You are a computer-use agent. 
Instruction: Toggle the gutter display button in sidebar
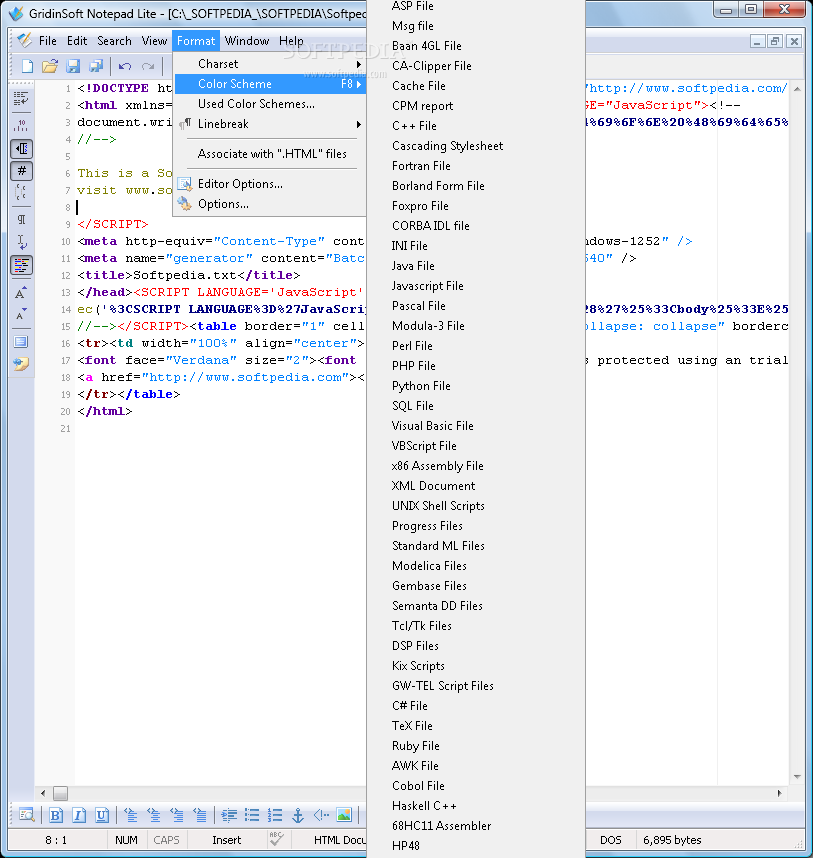(x=21, y=149)
